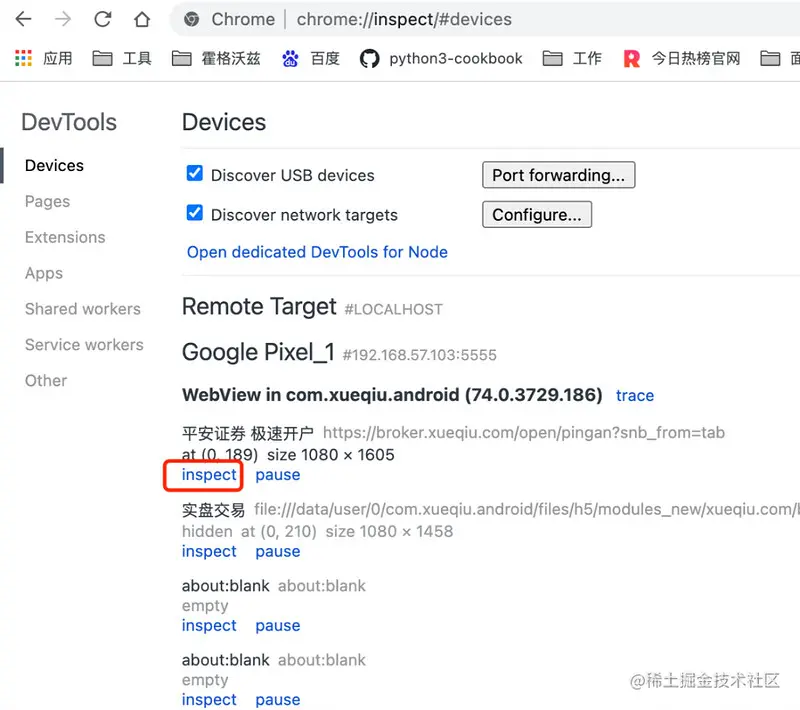The width and height of the screenshot is (800, 710).
Task: Uncheck Discover USB devices
Action: pos(194,173)
